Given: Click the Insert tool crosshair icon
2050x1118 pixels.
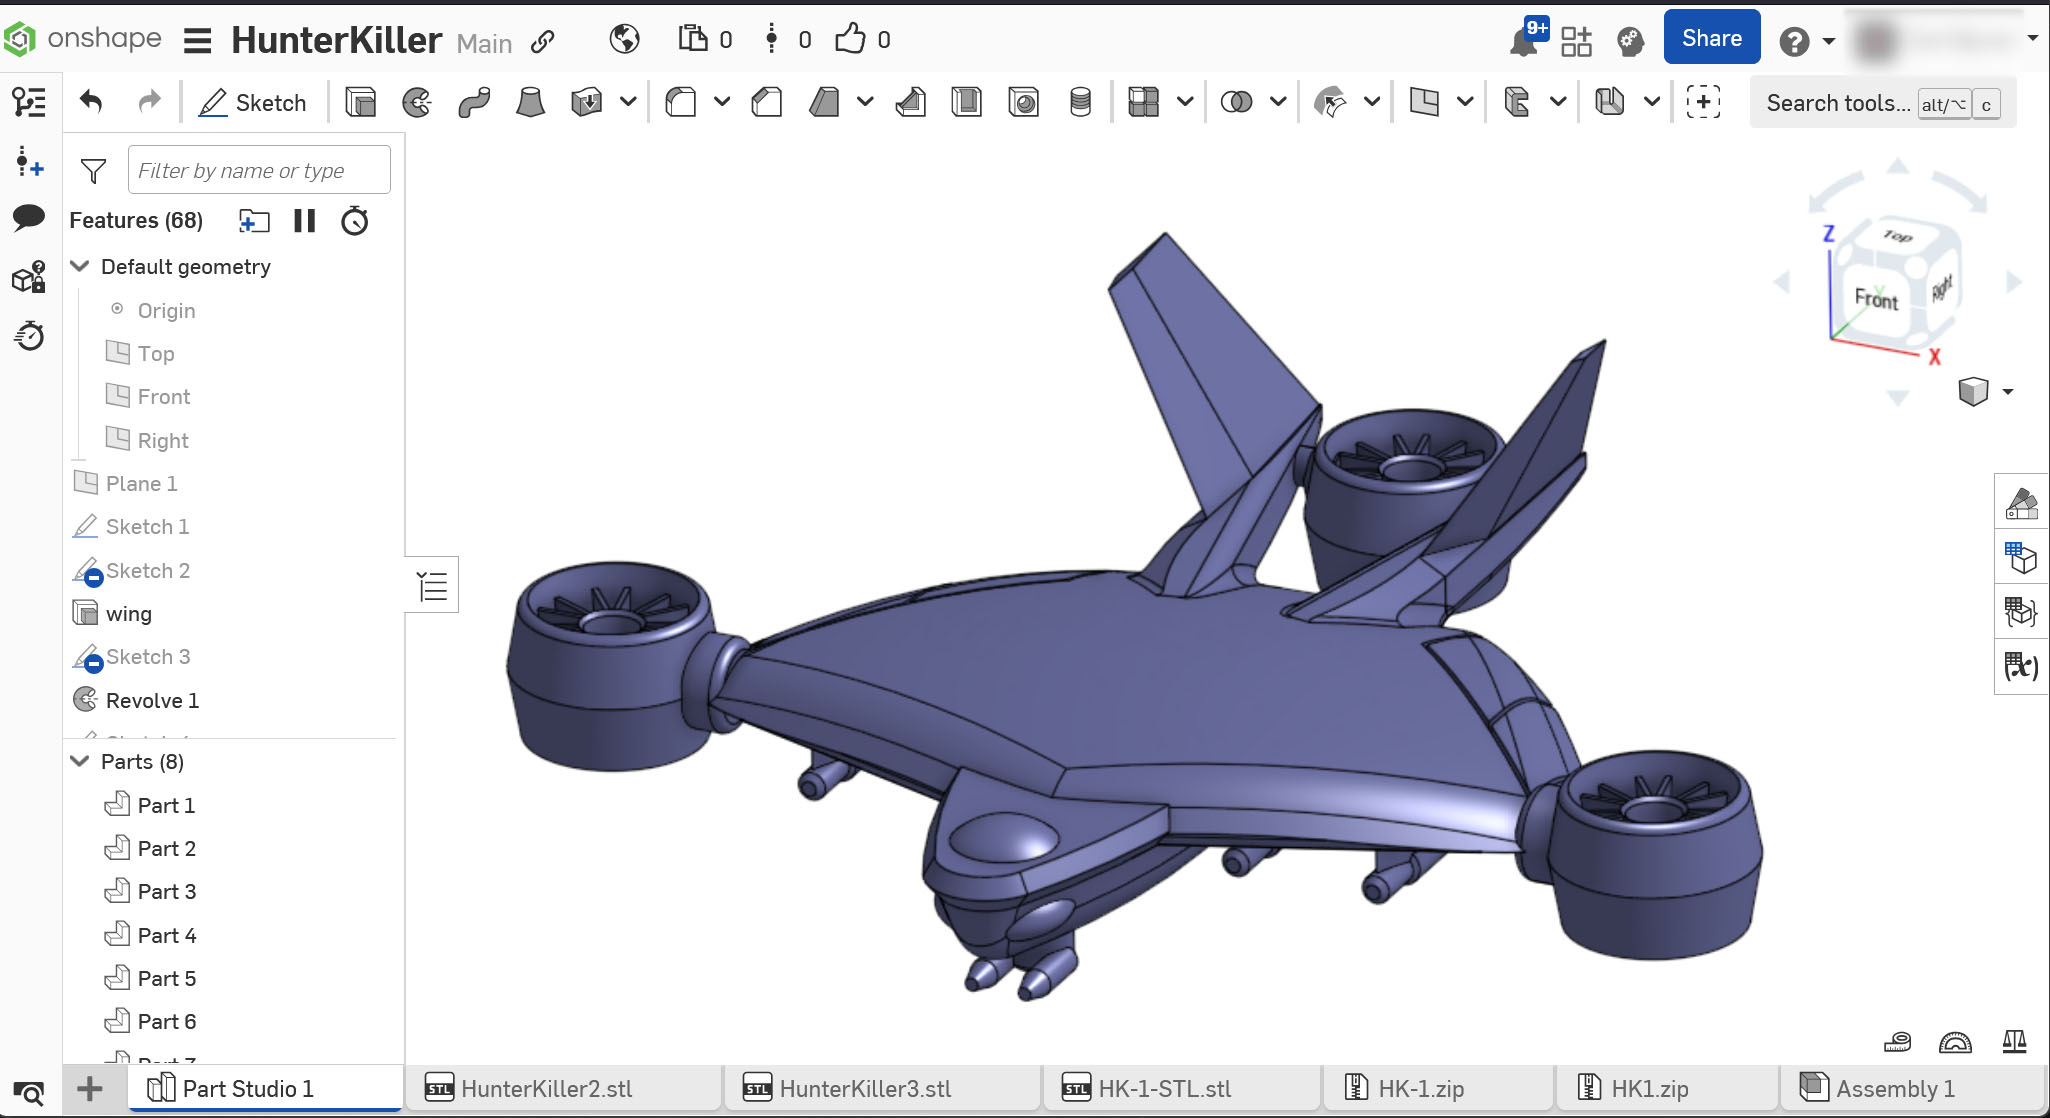Looking at the screenshot, I should [1704, 102].
